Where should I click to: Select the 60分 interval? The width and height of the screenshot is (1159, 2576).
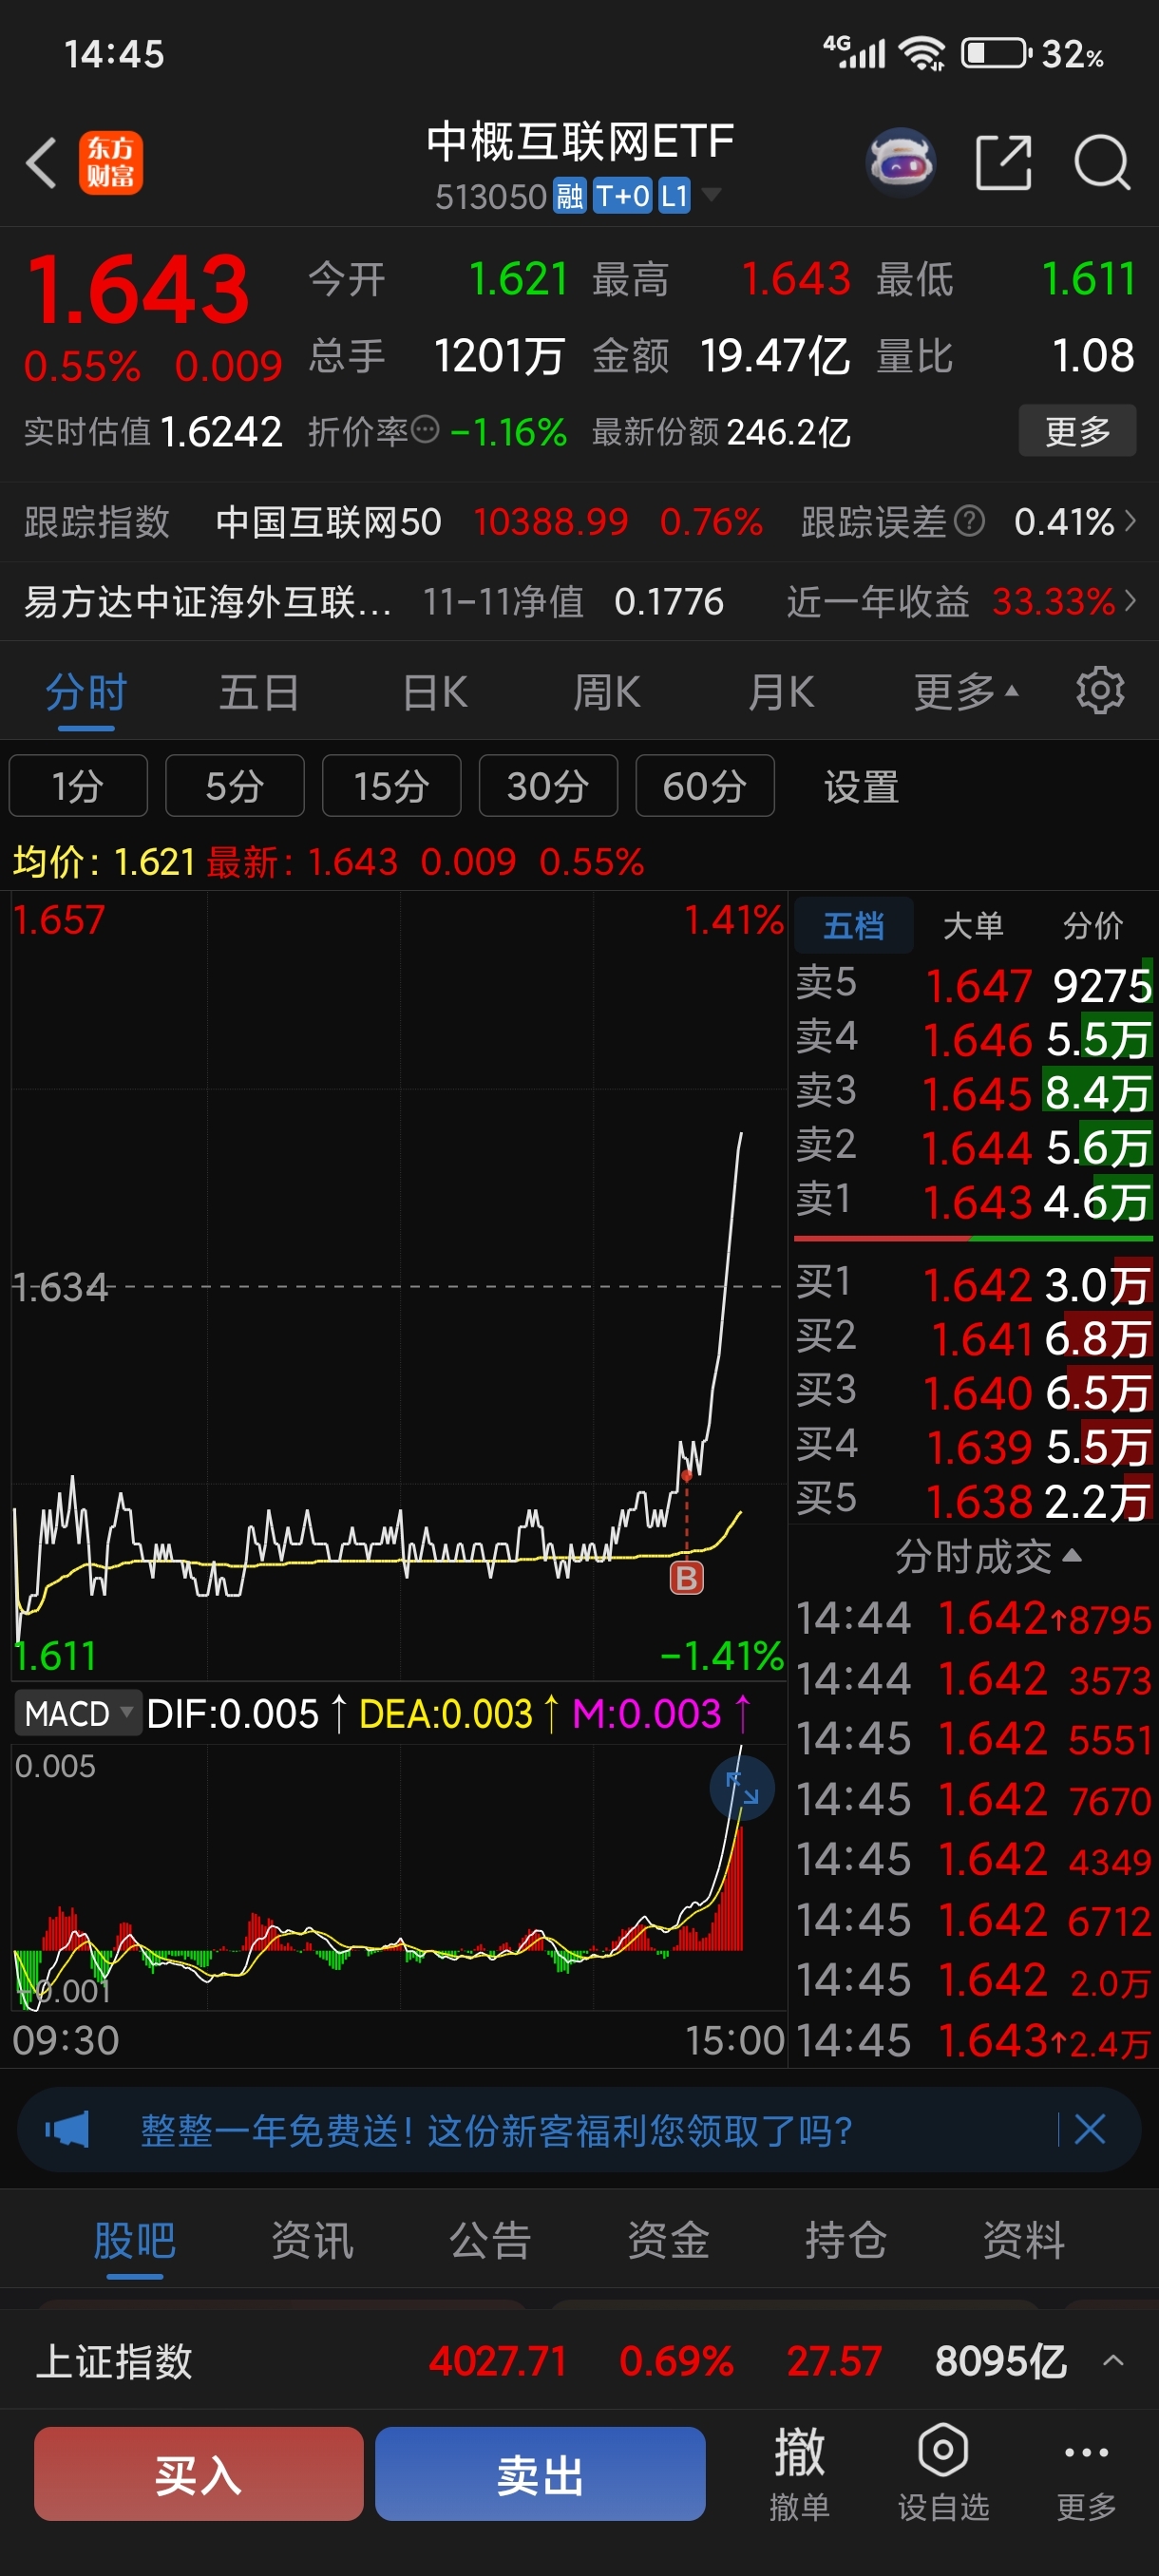coord(705,786)
